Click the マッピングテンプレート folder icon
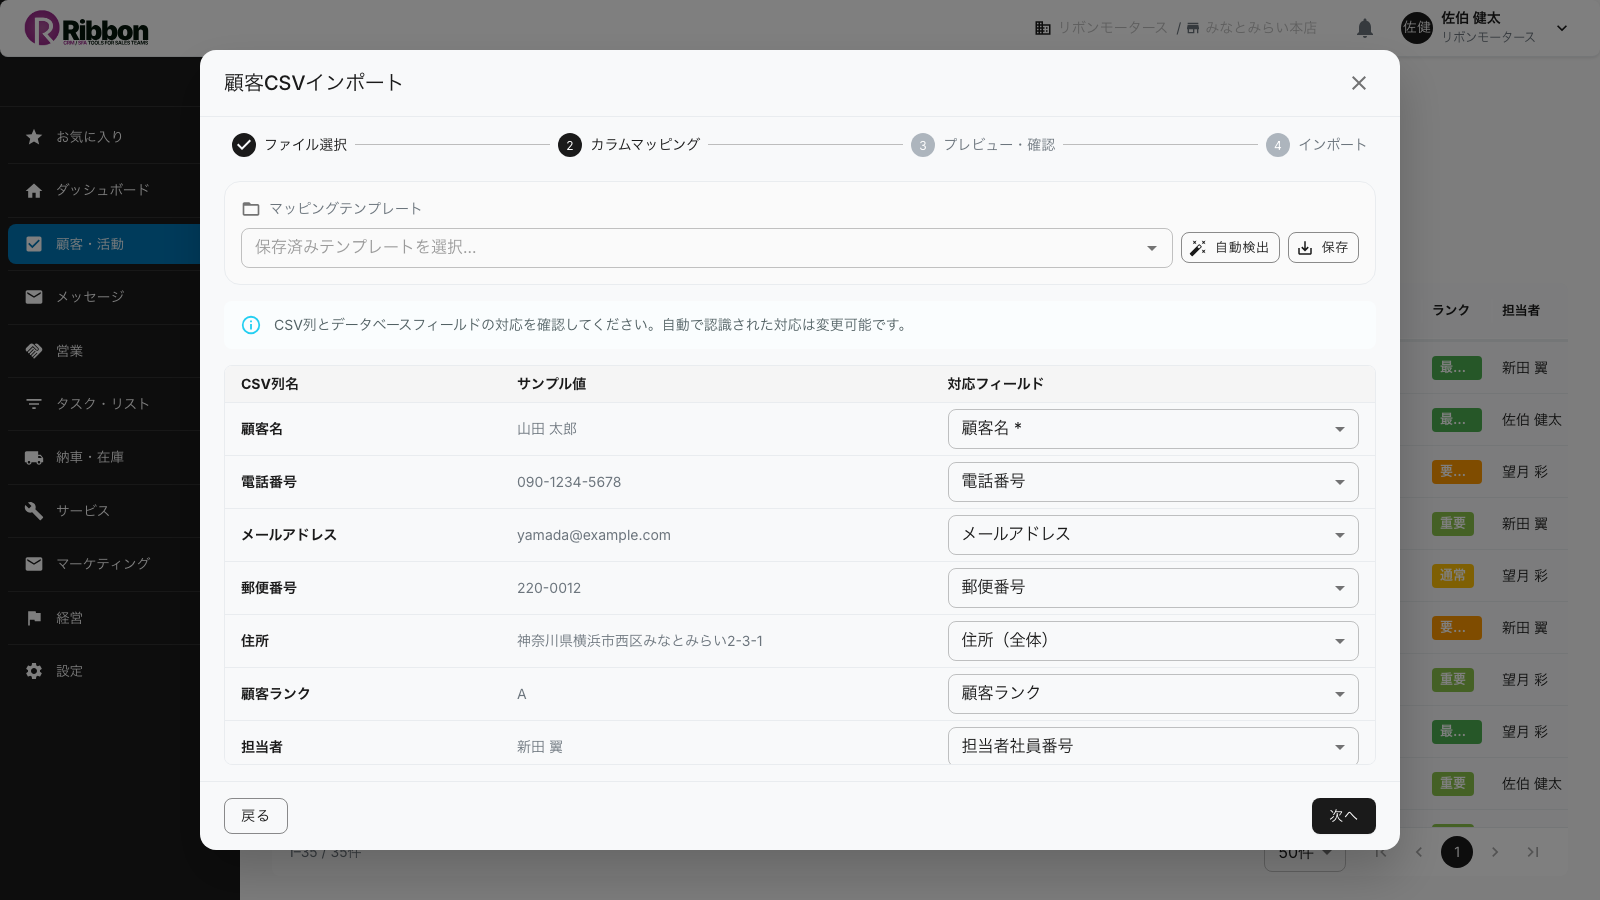1600x900 pixels. point(251,209)
